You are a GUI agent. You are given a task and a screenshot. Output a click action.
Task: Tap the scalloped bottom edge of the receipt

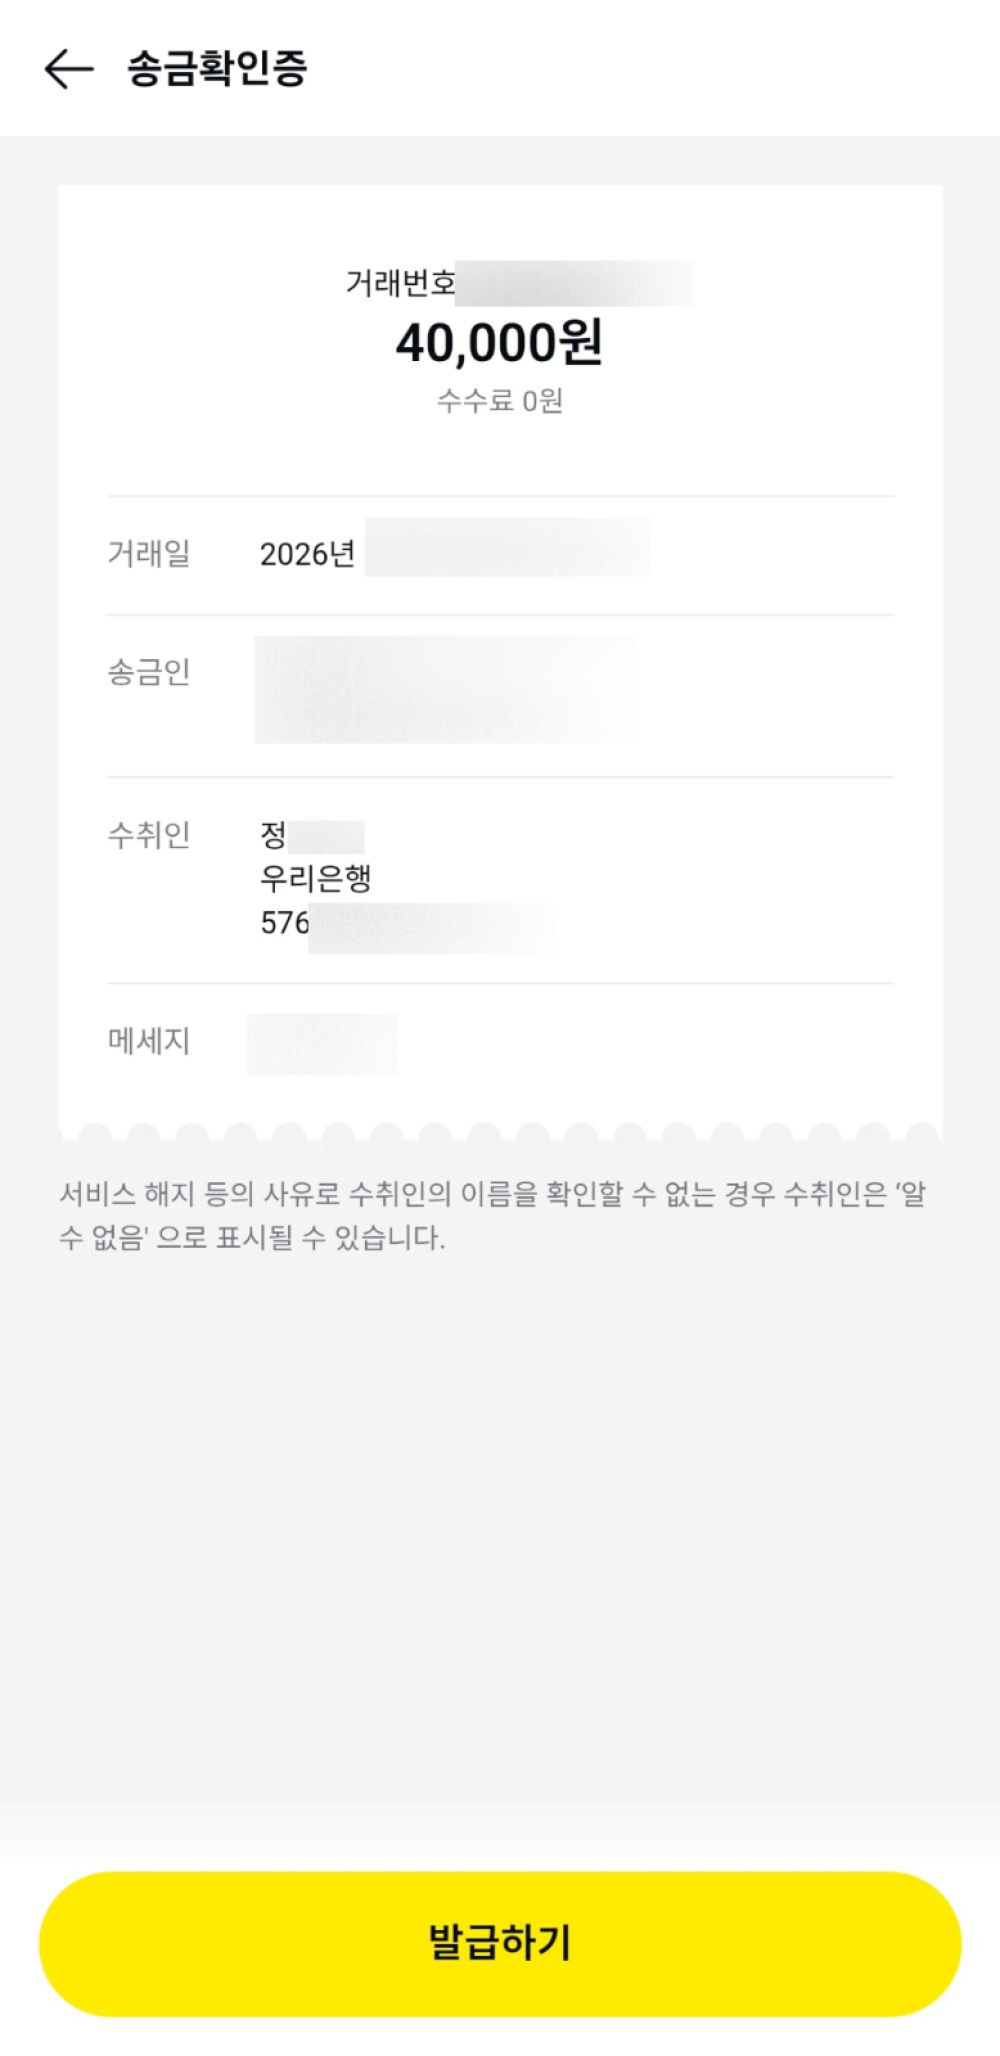click(x=500, y=1131)
